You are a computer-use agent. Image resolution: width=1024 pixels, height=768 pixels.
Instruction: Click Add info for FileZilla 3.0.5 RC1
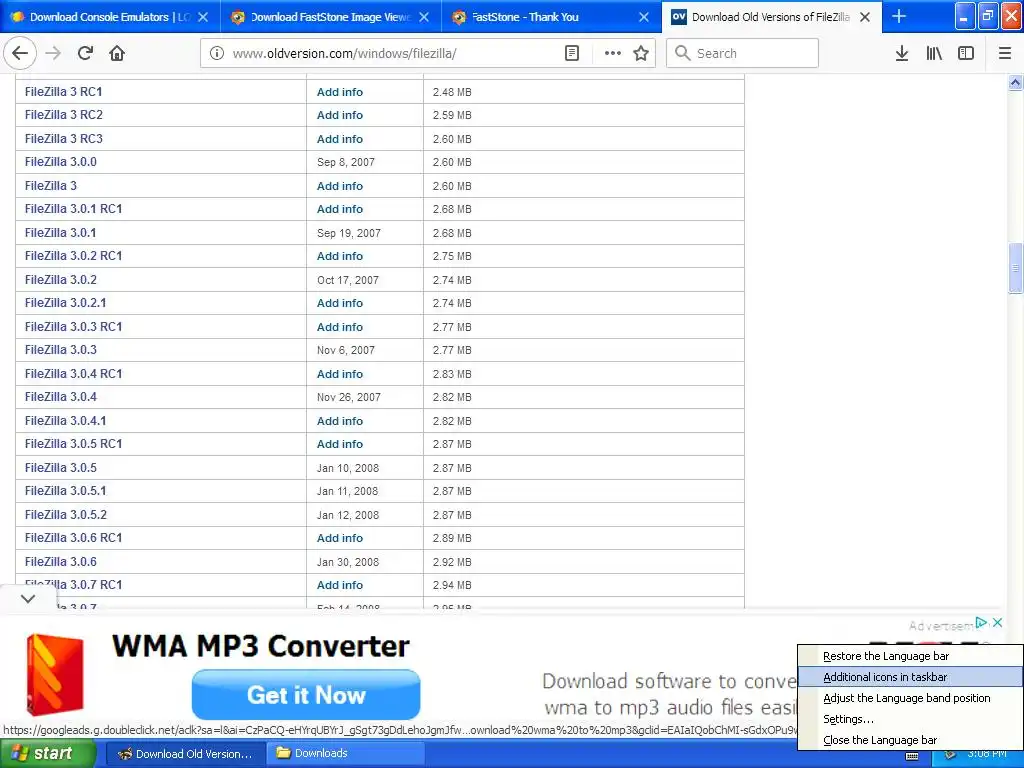tap(340, 444)
